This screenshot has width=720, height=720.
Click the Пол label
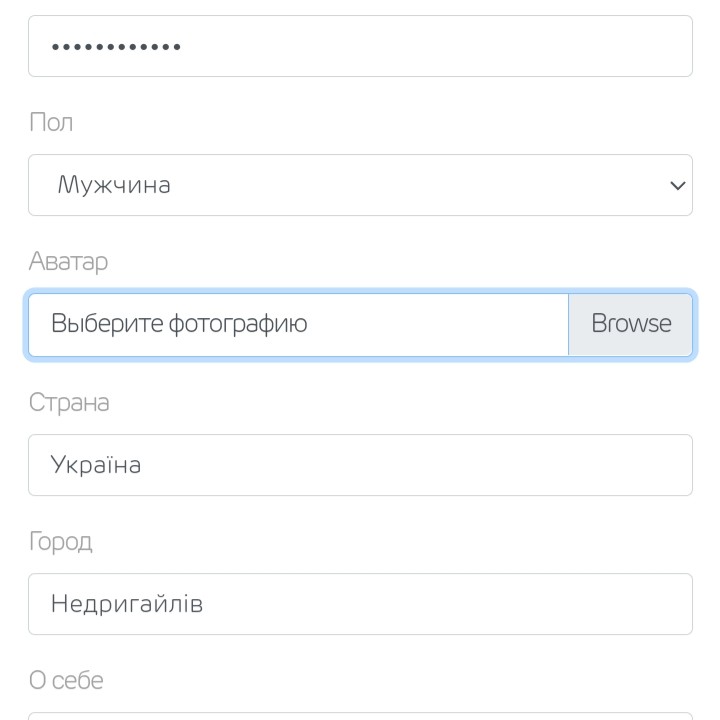(51, 123)
